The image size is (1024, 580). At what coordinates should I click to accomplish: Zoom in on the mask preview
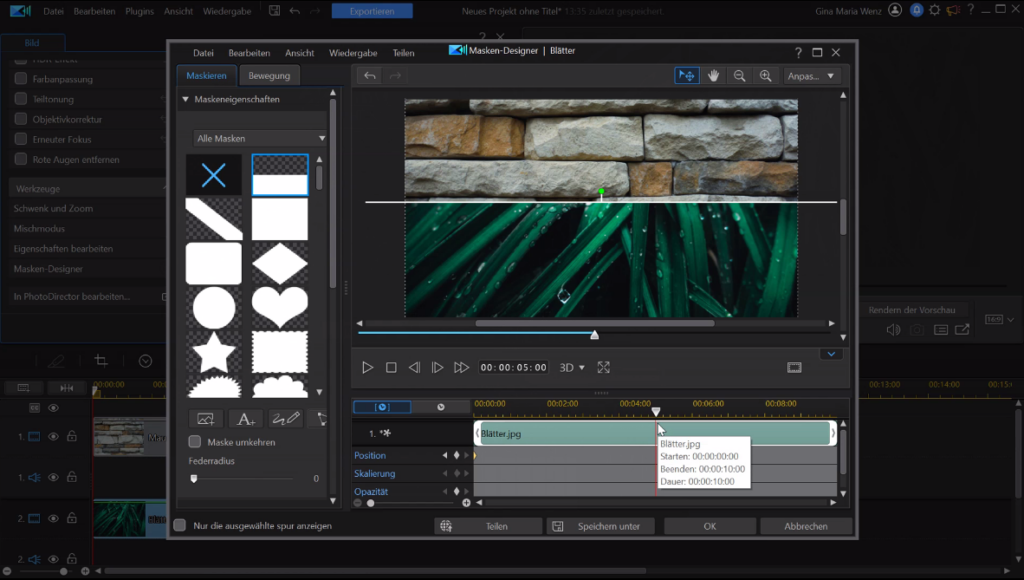tap(765, 76)
